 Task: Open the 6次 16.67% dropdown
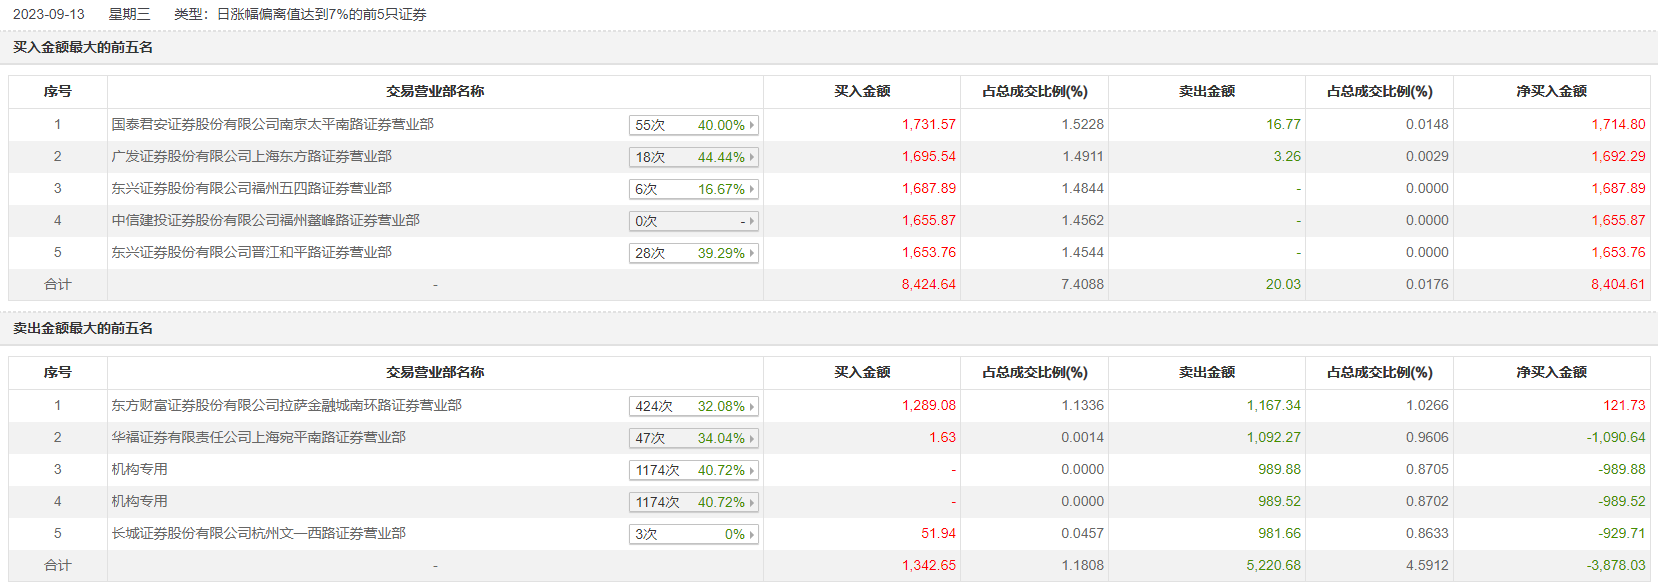pos(693,189)
